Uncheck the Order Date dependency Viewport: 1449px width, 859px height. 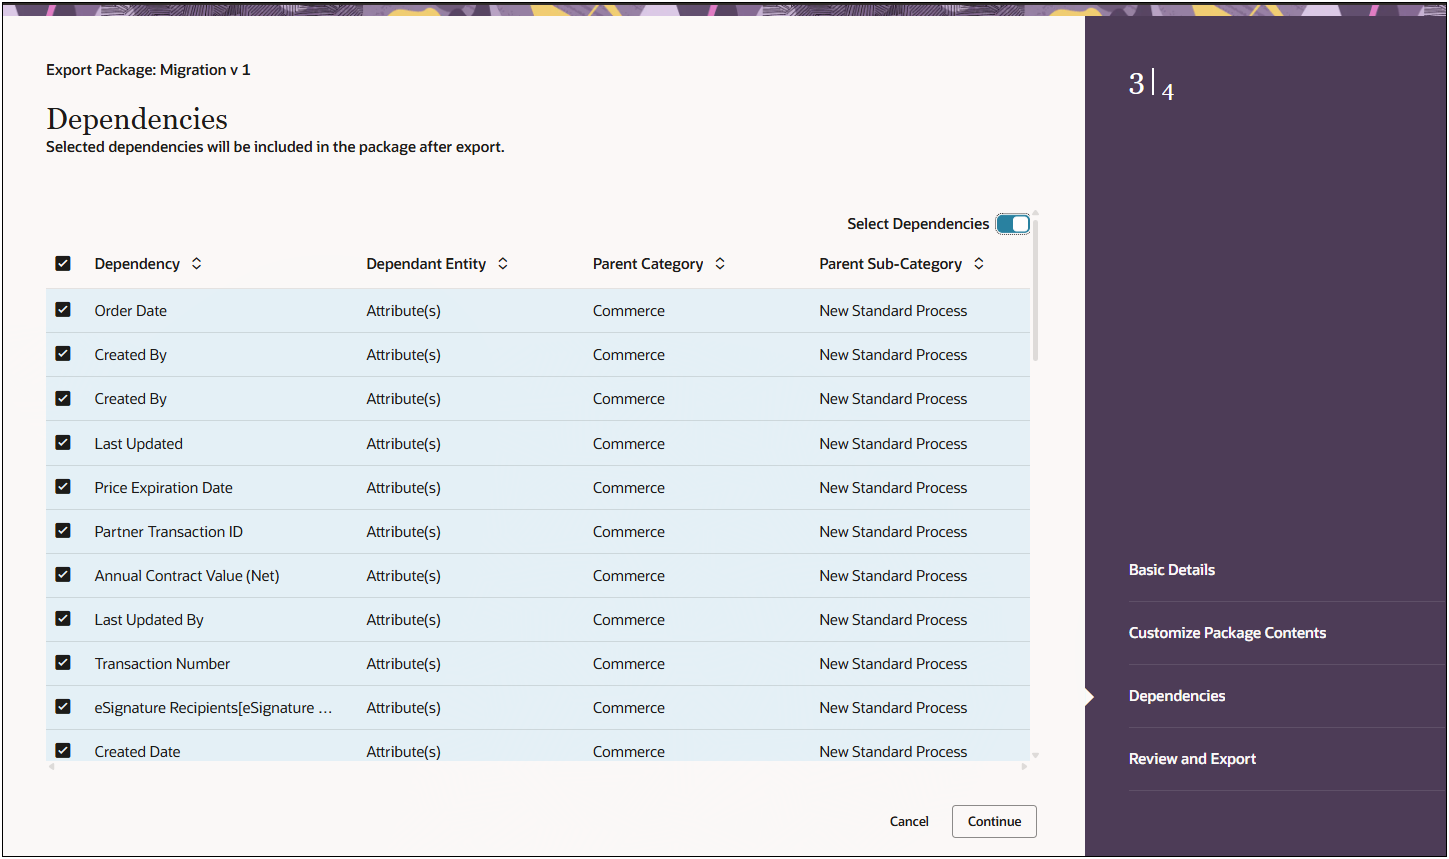pos(63,310)
